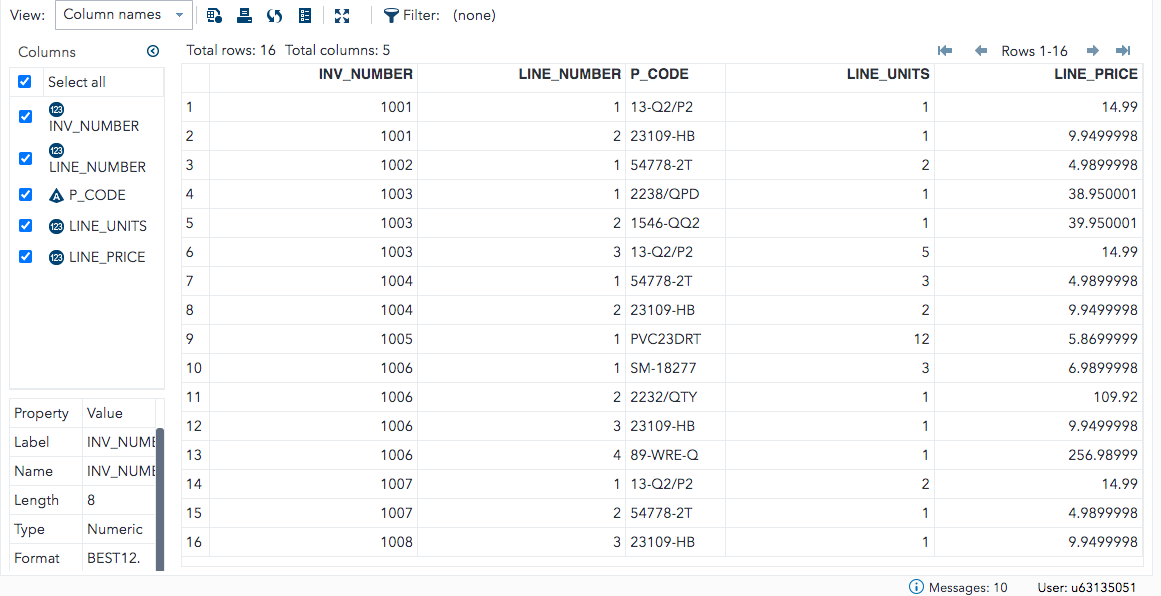Maximize the table view

342,15
